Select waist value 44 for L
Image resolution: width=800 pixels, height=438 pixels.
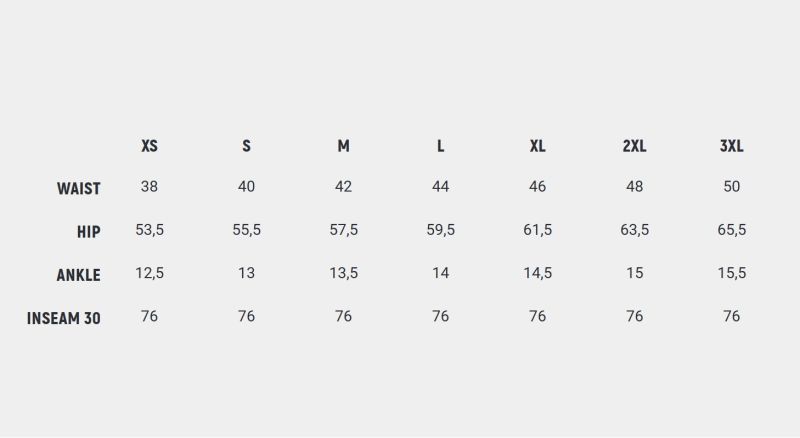tap(440, 187)
